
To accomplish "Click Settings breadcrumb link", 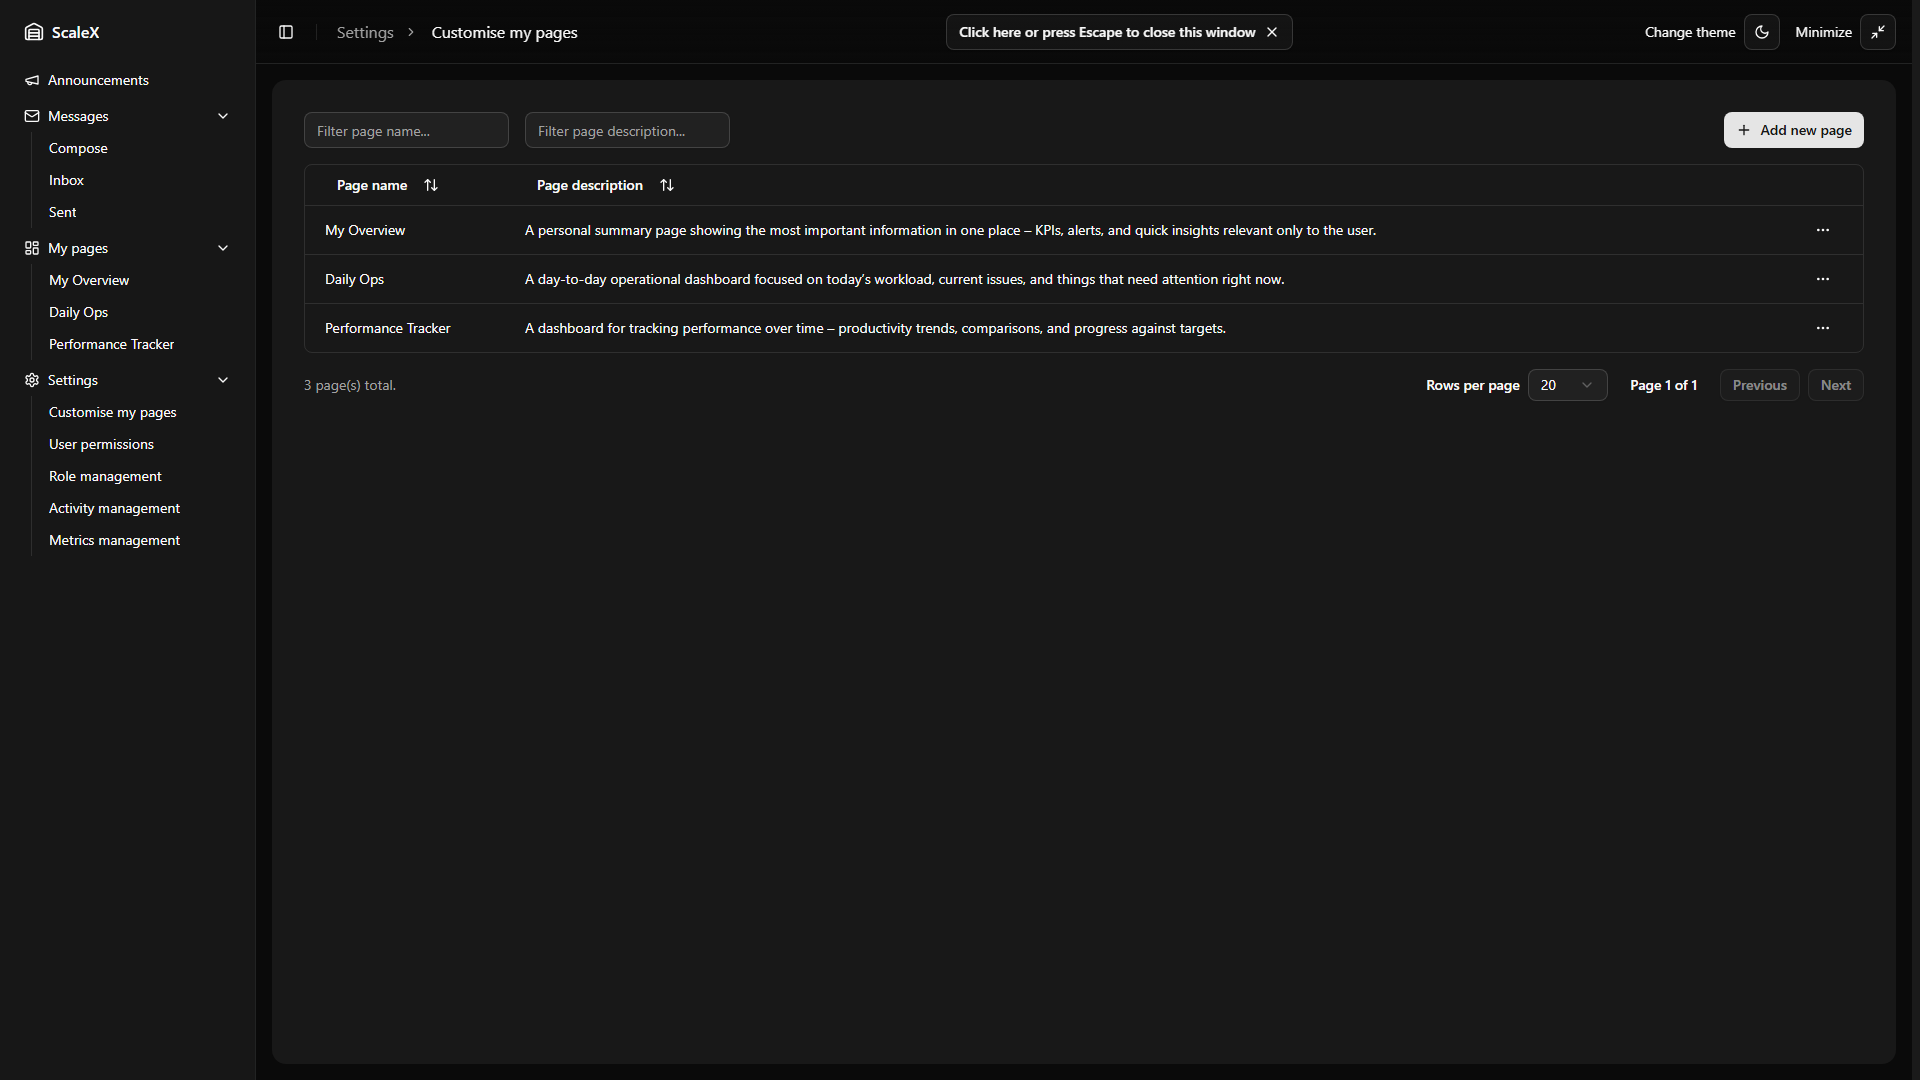I will [365, 32].
